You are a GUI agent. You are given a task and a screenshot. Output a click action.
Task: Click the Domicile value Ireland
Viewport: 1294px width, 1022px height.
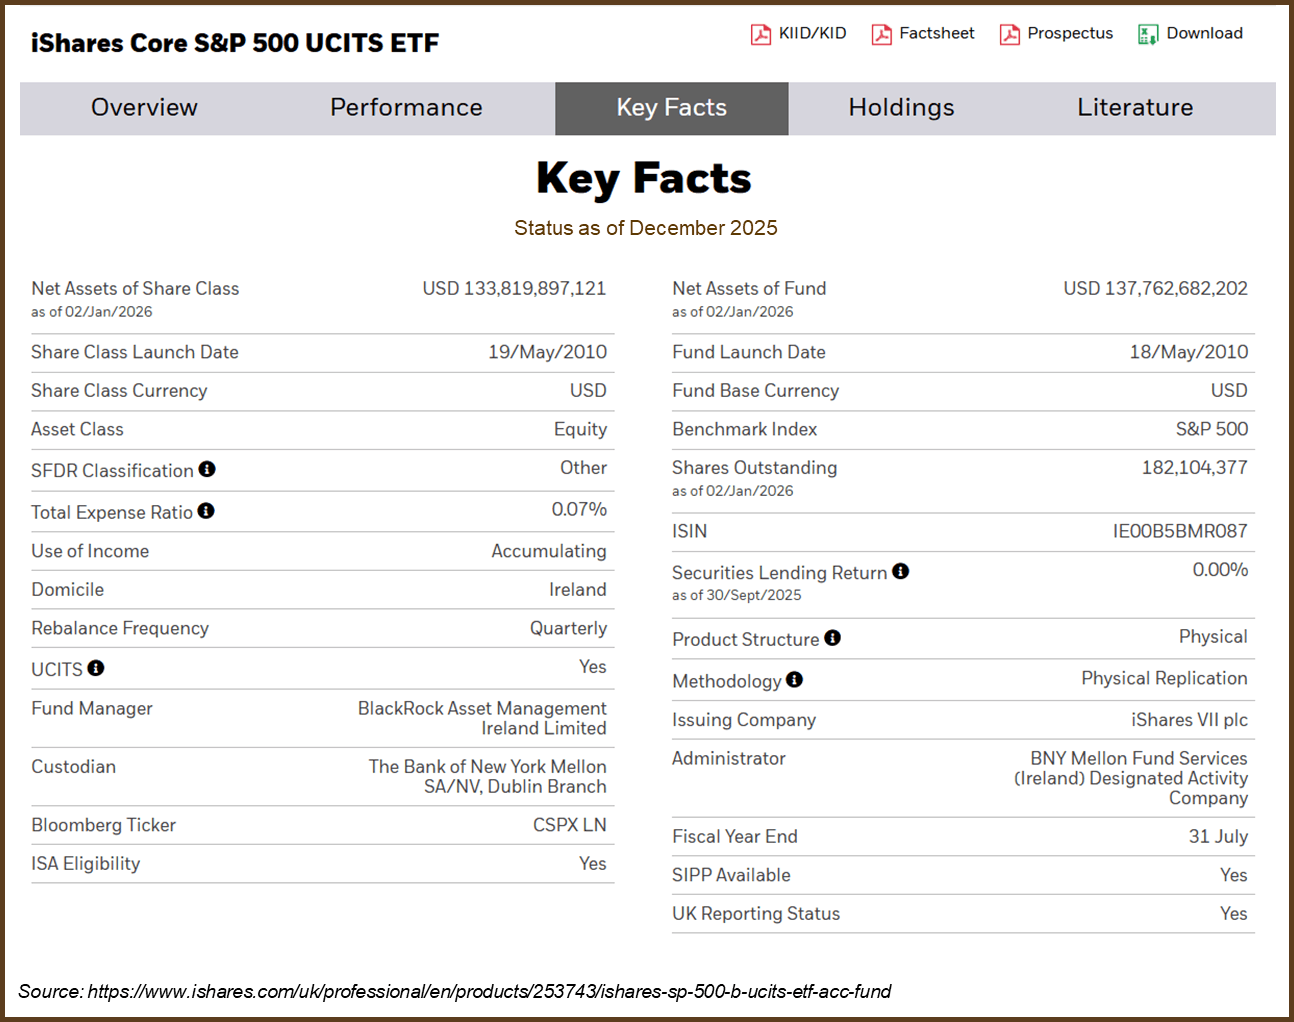tap(578, 590)
